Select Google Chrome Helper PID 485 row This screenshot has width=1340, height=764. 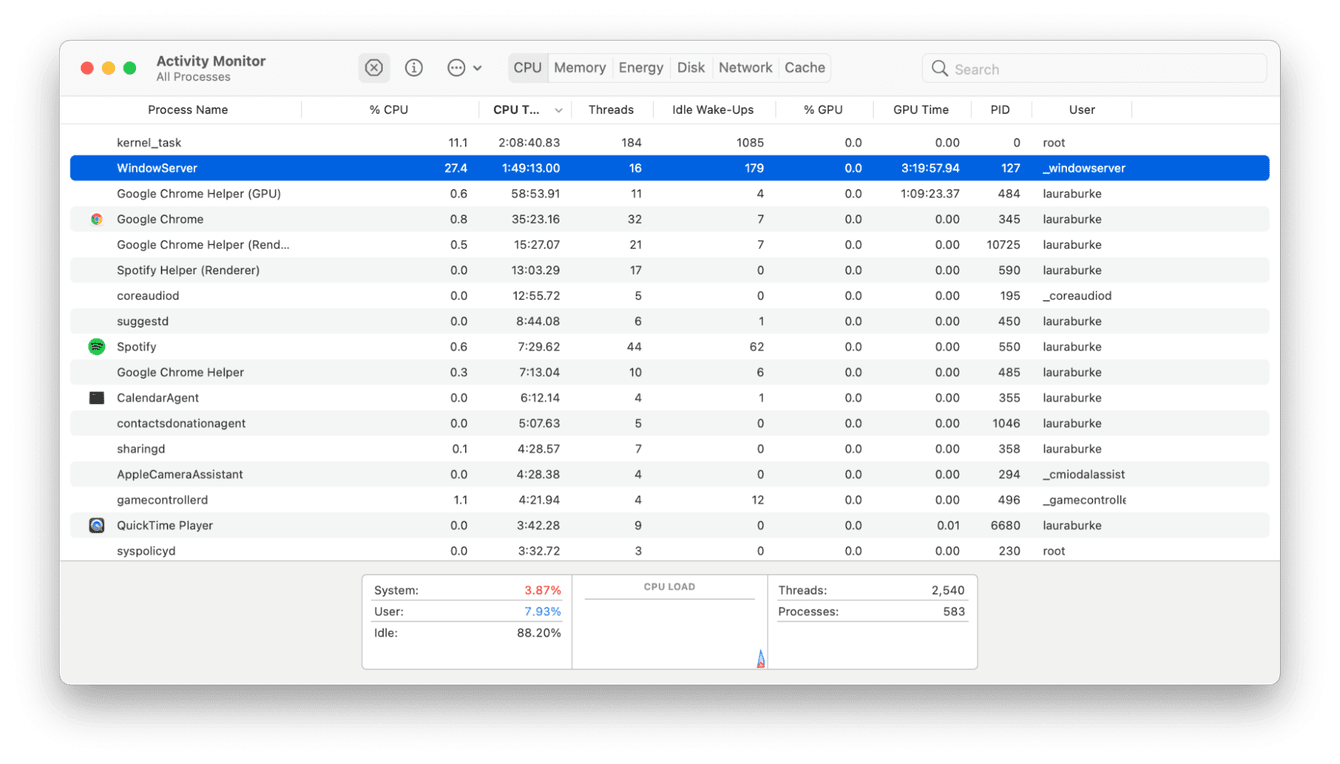[x=670, y=372]
